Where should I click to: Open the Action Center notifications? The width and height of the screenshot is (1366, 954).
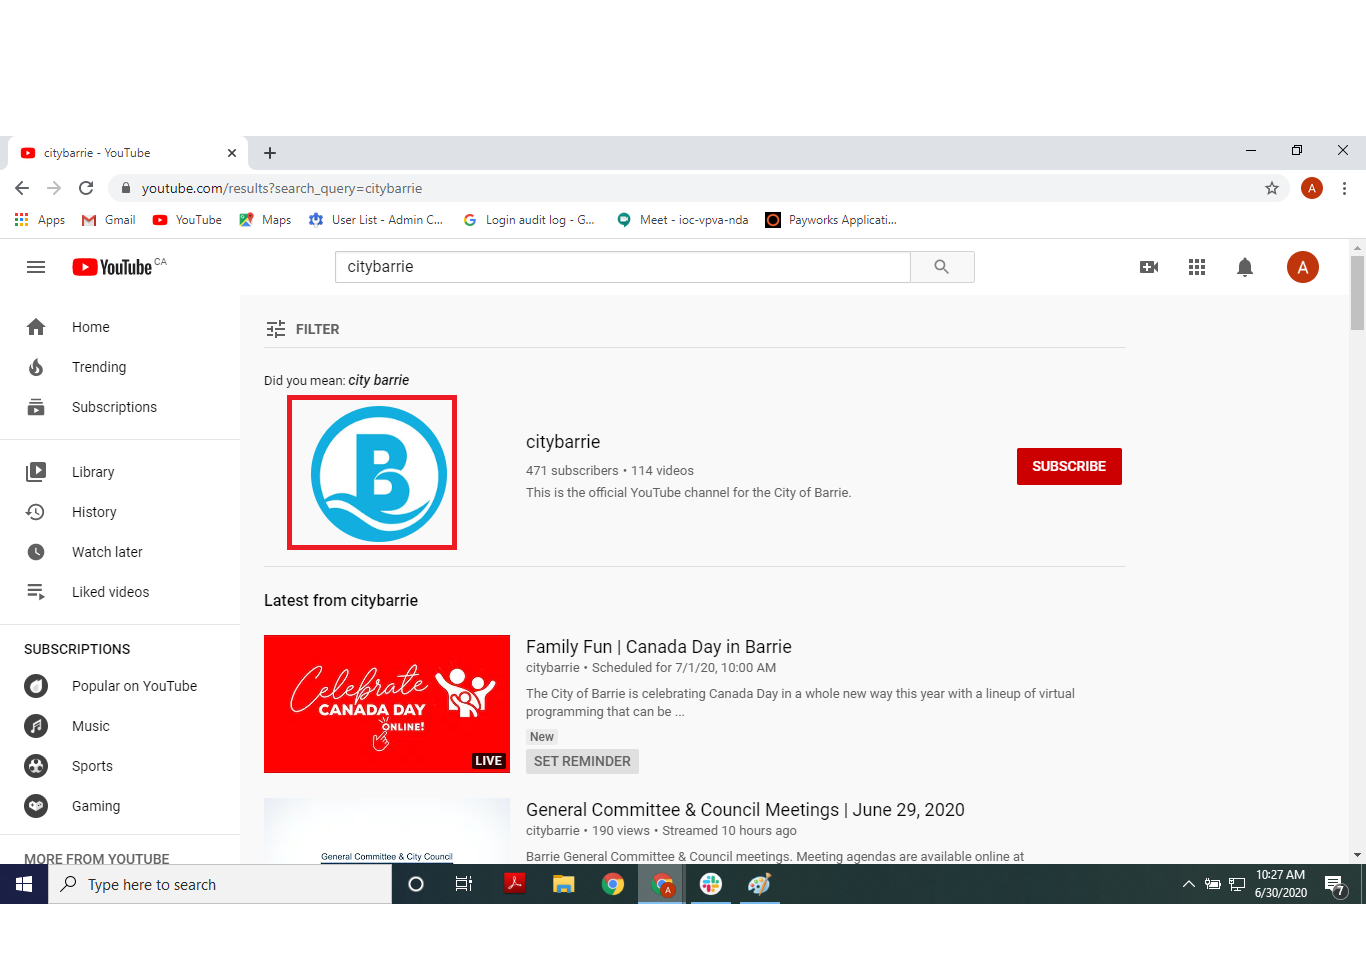click(1335, 885)
